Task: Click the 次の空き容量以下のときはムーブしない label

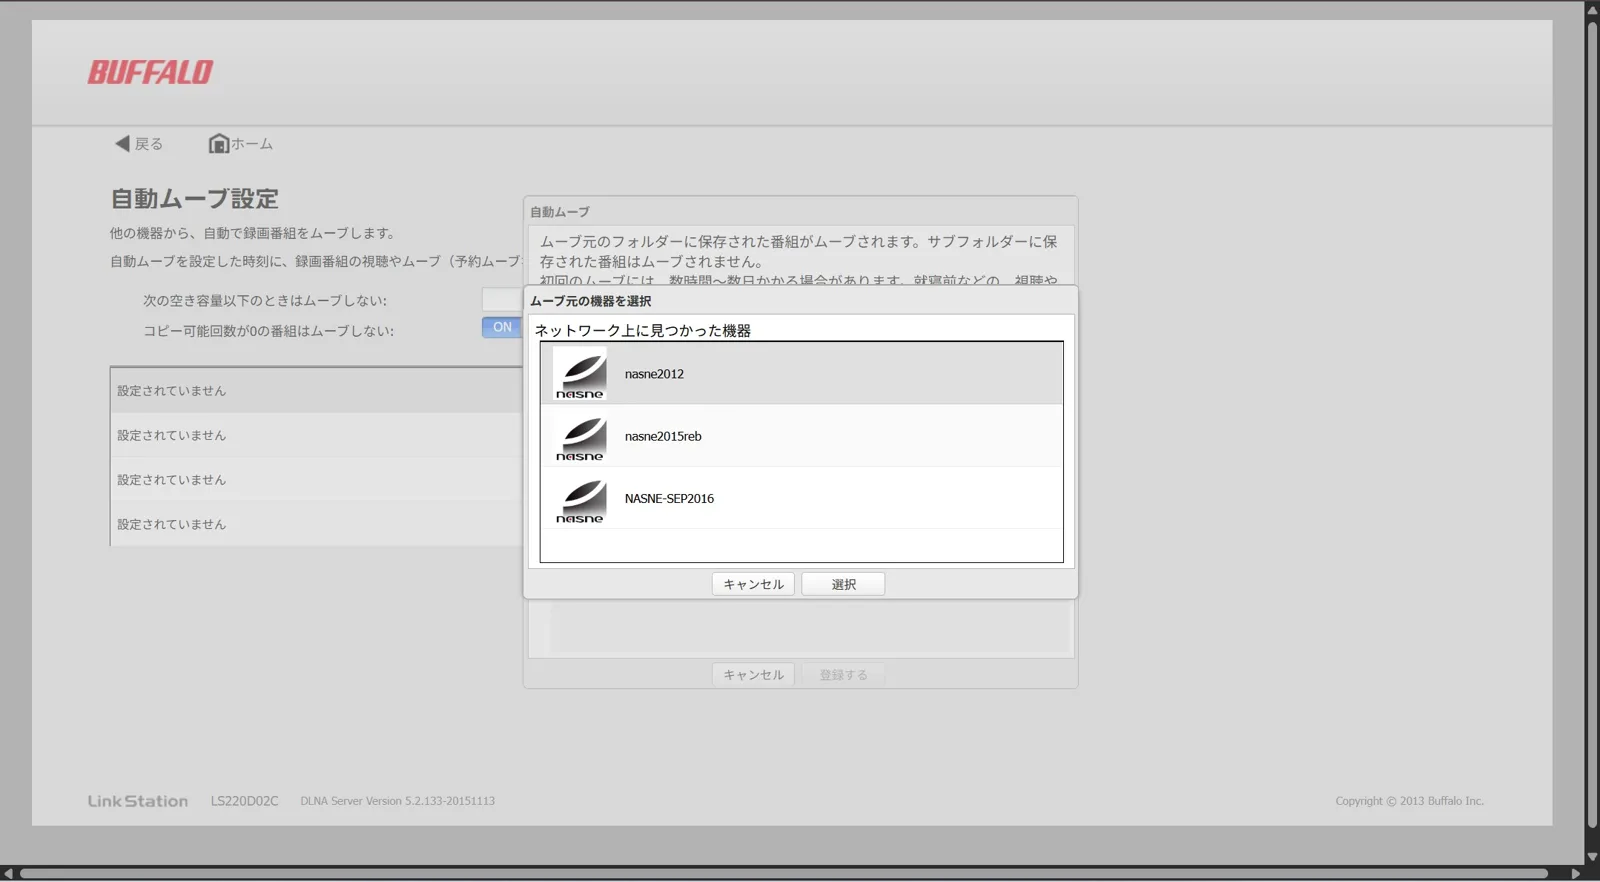Action: pyautogui.click(x=265, y=300)
